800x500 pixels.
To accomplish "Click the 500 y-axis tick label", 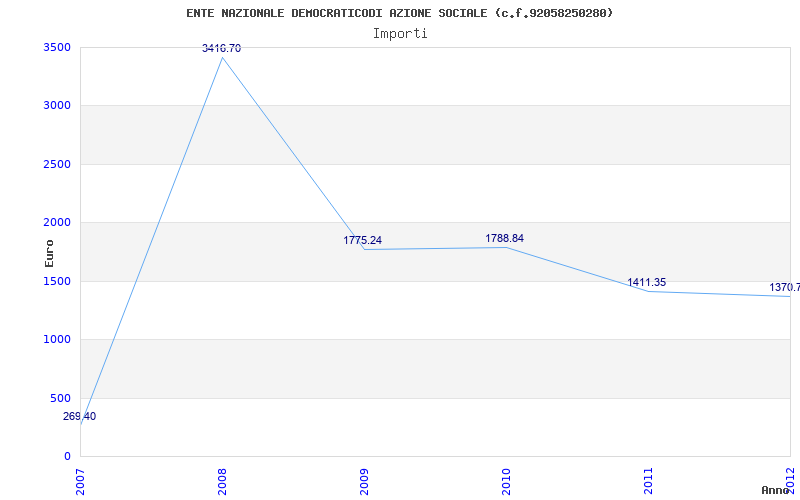I will [60, 398].
